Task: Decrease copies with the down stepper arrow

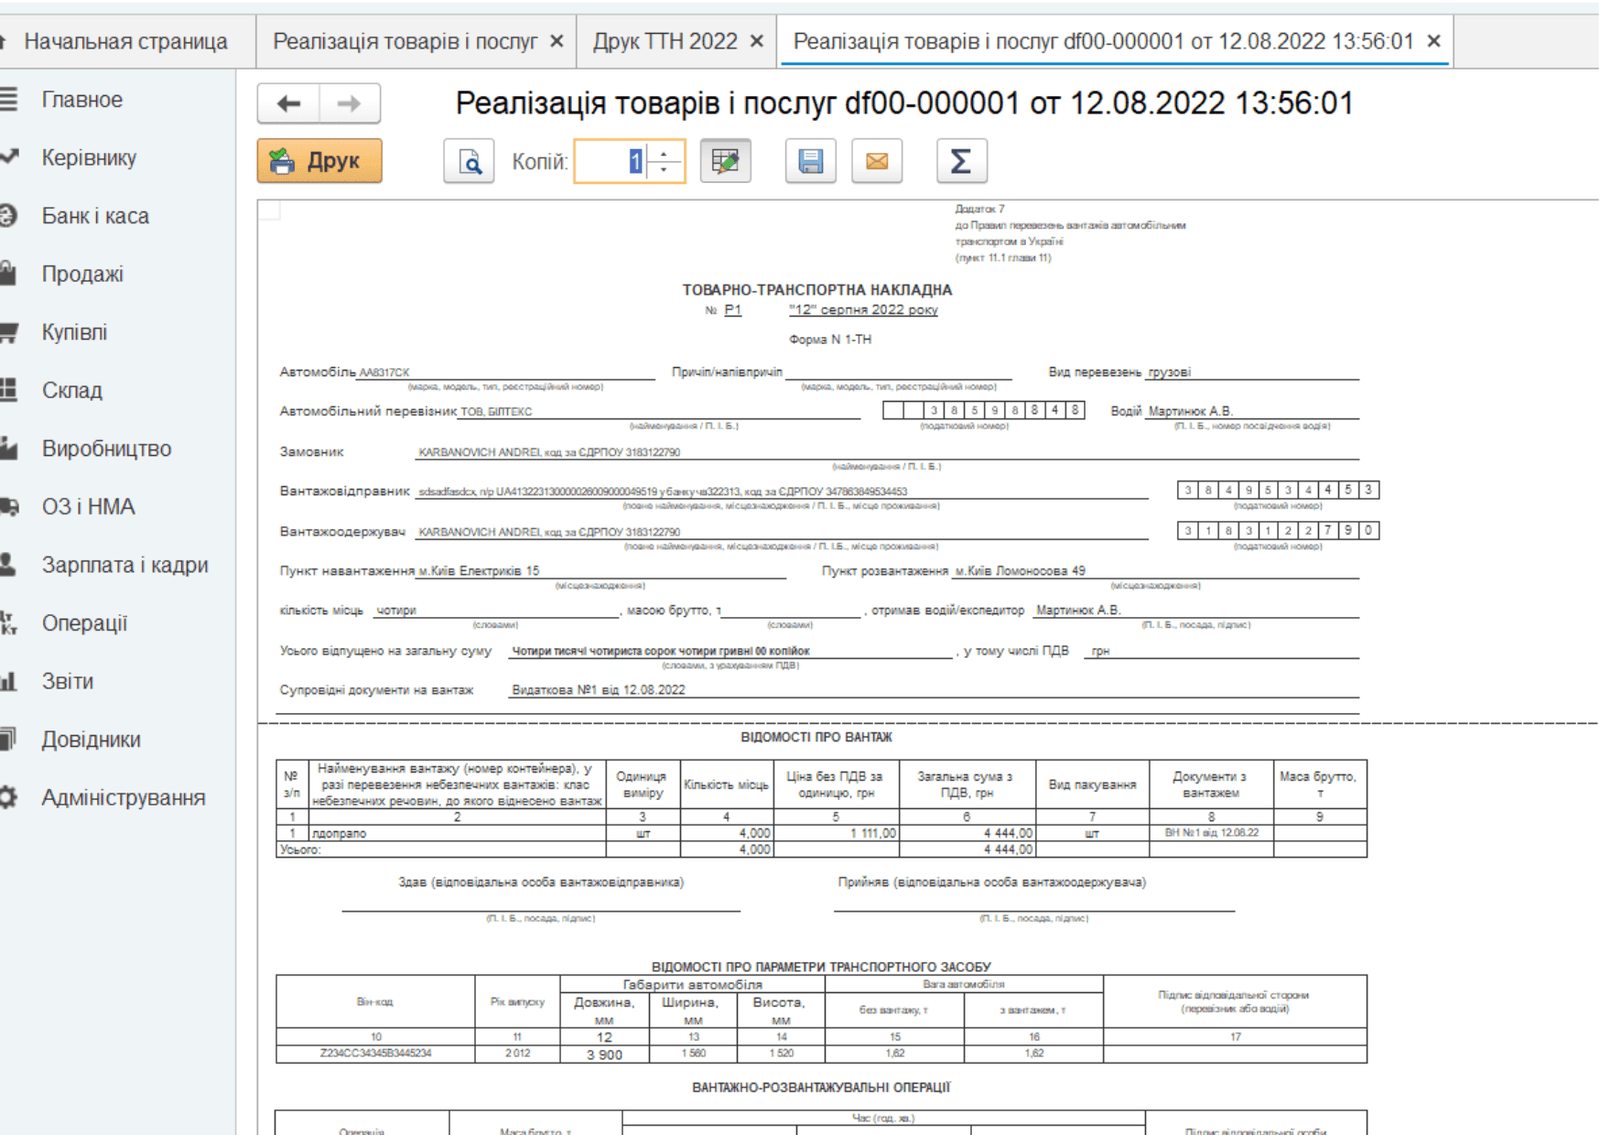Action: click(664, 170)
